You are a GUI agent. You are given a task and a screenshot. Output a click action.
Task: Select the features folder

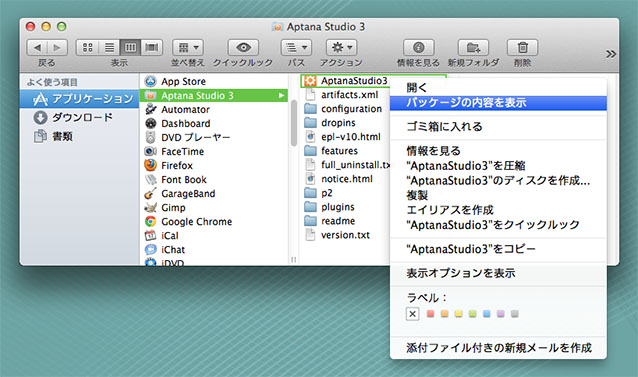coord(346,151)
